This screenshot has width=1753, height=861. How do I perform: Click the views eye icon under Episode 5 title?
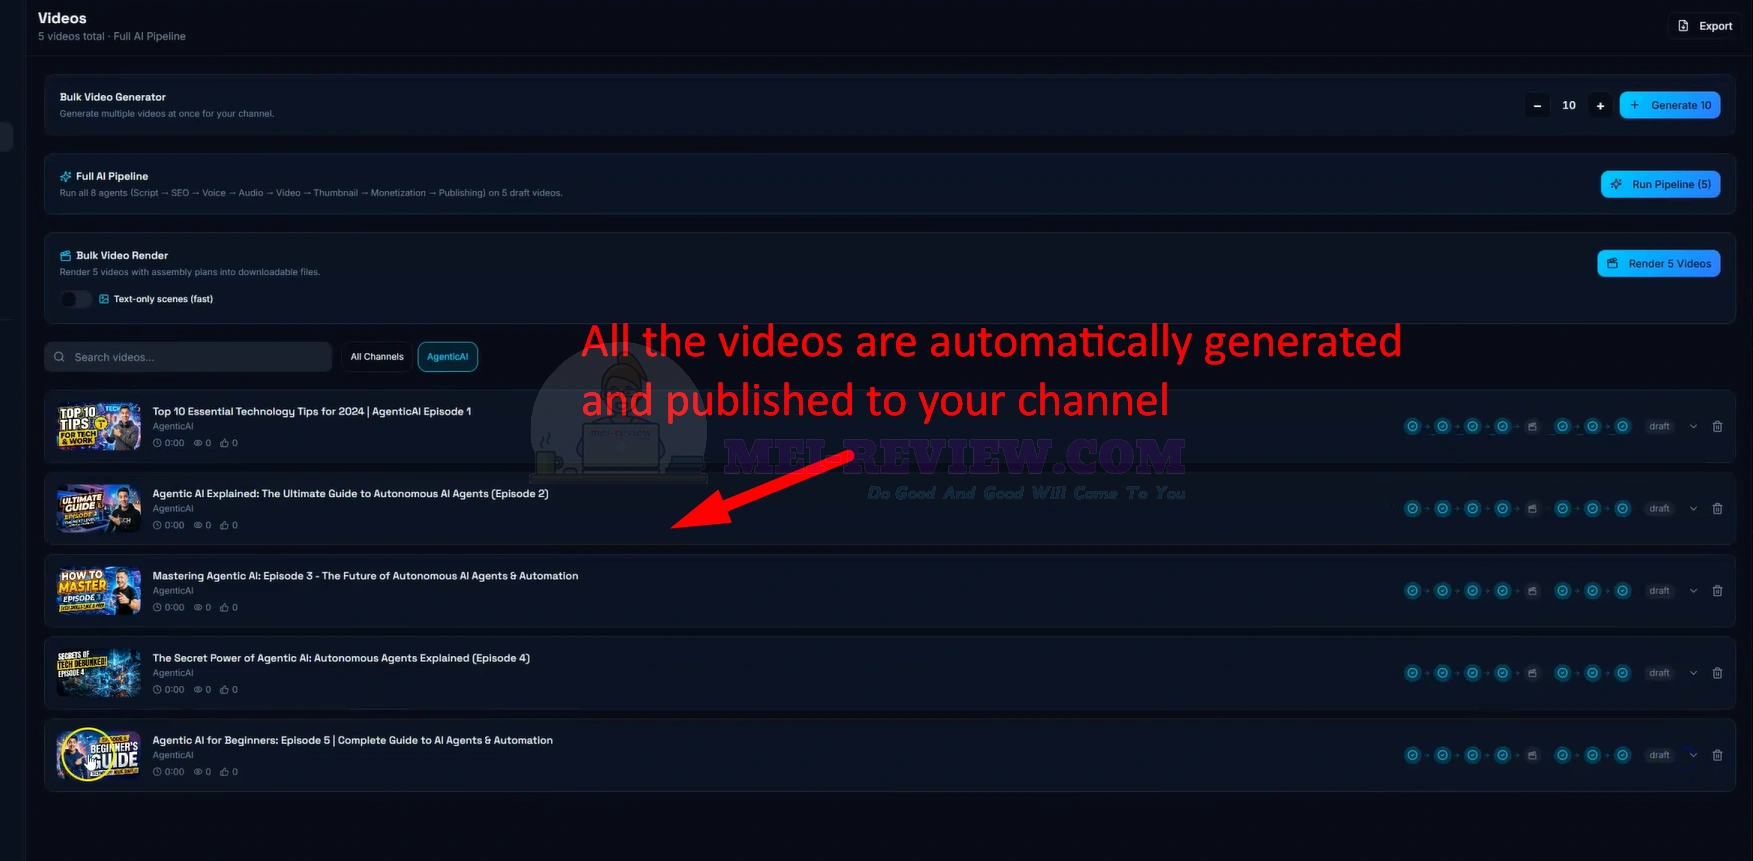[x=197, y=772]
